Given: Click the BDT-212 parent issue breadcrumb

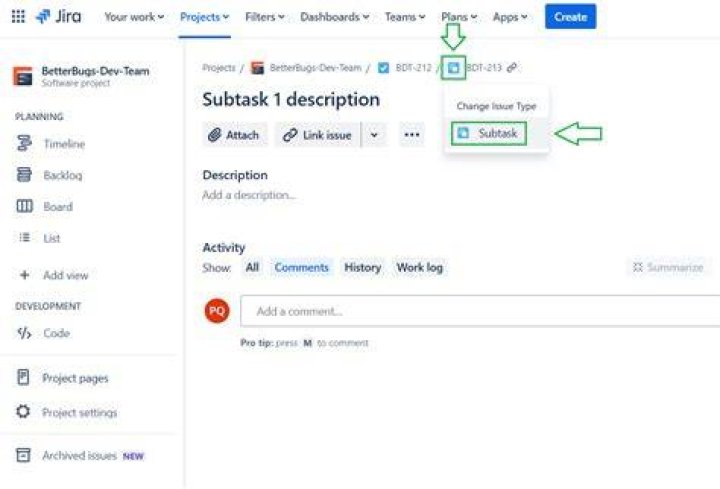Looking at the screenshot, I should 413,68.
